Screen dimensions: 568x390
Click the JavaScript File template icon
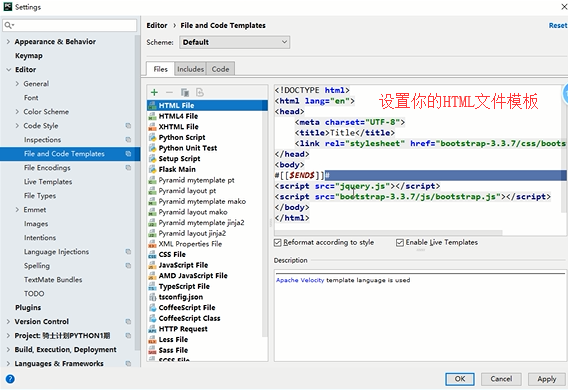click(153, 265)
